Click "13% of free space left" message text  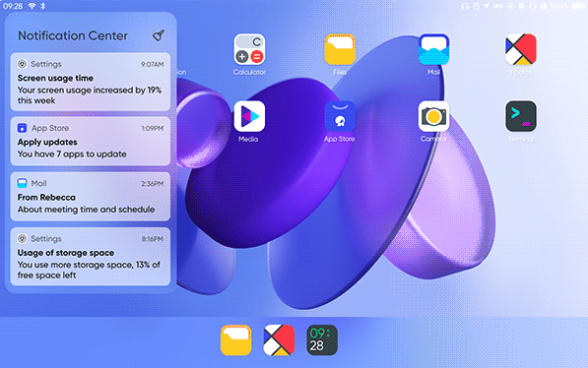89,270
